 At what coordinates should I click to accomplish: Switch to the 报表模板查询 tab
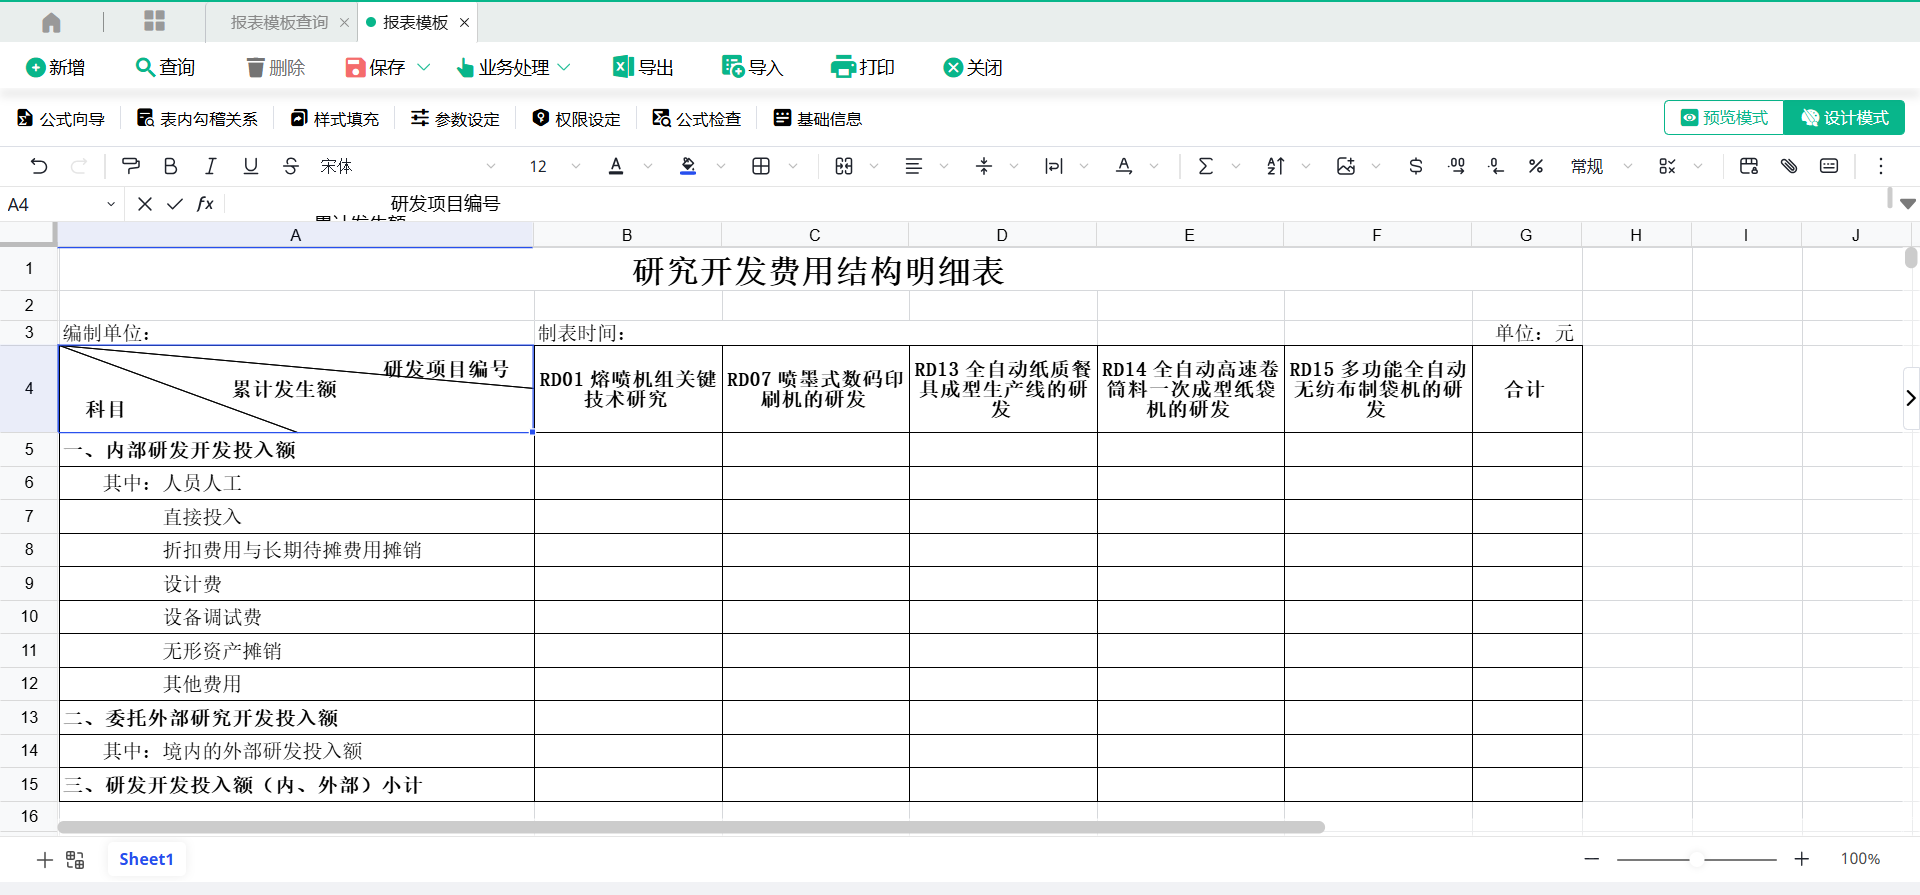pyautogui.click(x=279, y=22)
